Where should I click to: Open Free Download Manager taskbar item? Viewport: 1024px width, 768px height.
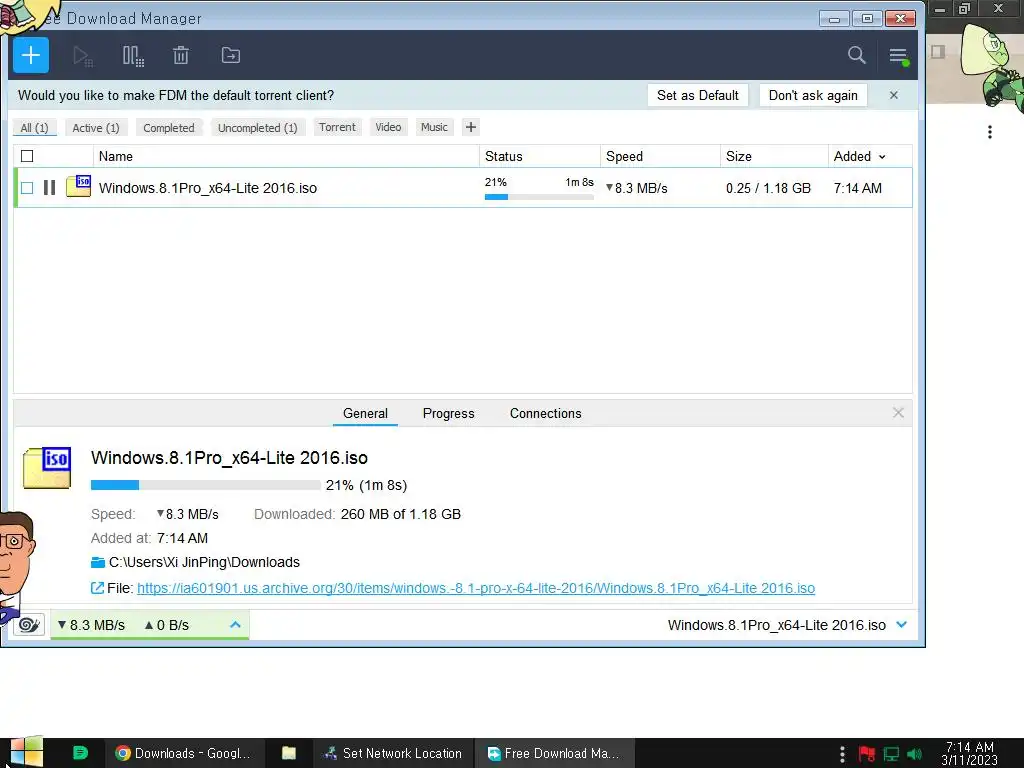pos(554,753)
